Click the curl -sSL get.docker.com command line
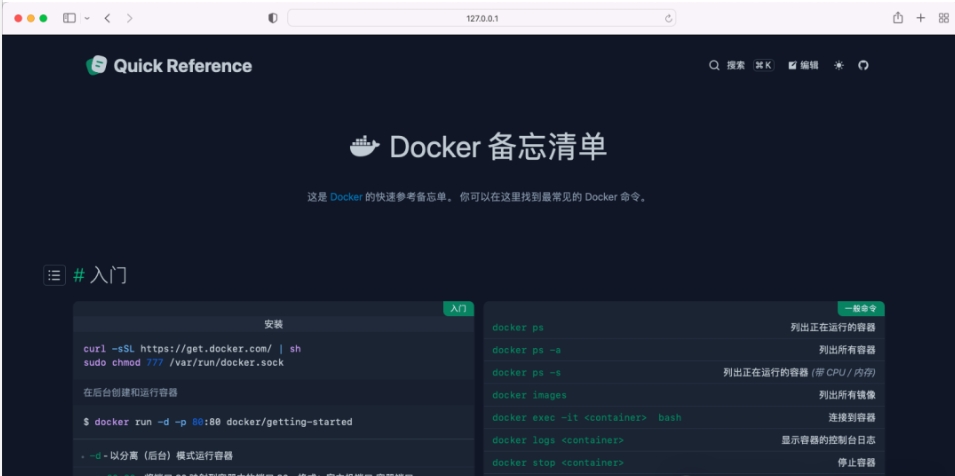Viewport: 955px width, 476px height. pyautogui.click(x=192, y=349)
